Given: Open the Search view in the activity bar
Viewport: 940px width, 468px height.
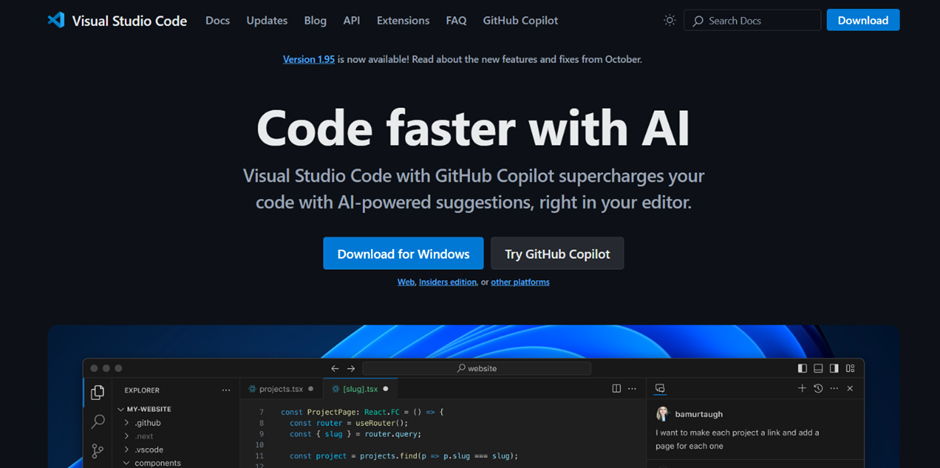Looking at the screenshot, I should [97, 422].
